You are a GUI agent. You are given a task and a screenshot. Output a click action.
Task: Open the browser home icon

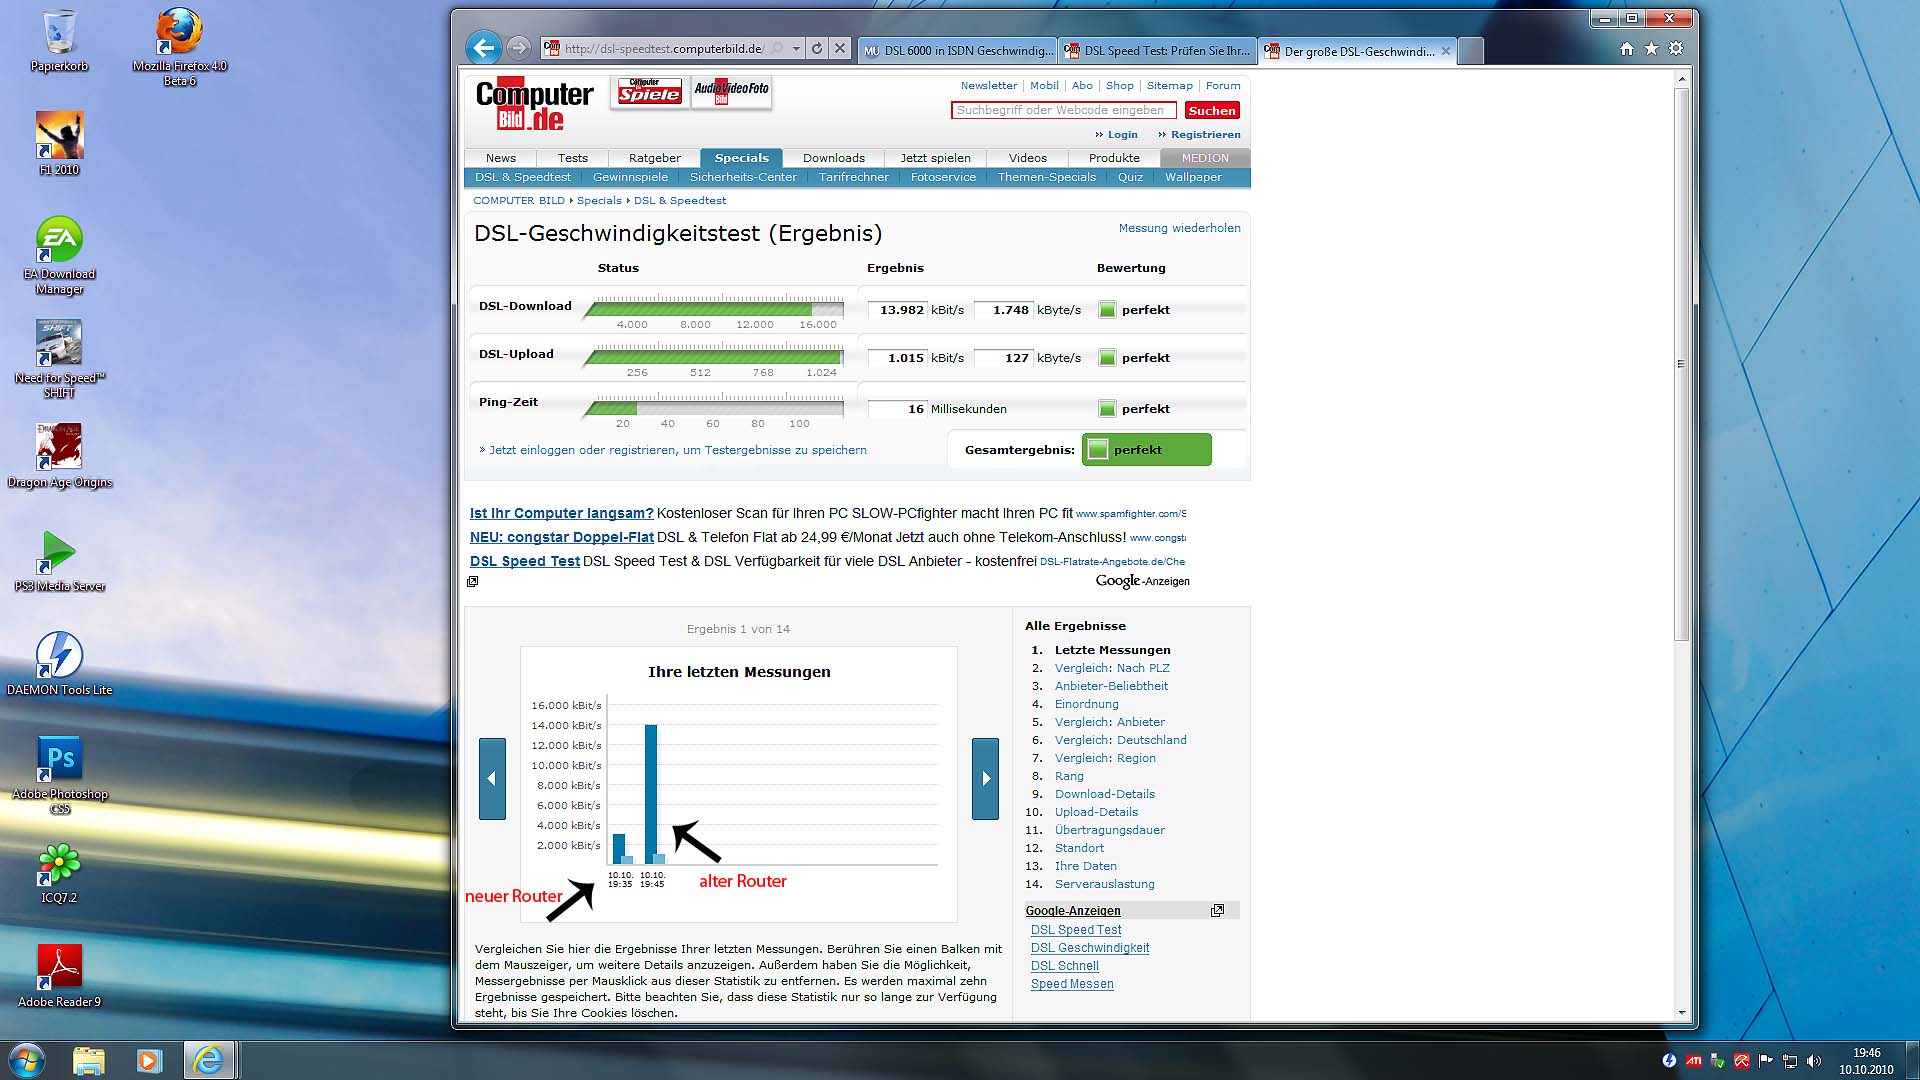(1626, 48)
